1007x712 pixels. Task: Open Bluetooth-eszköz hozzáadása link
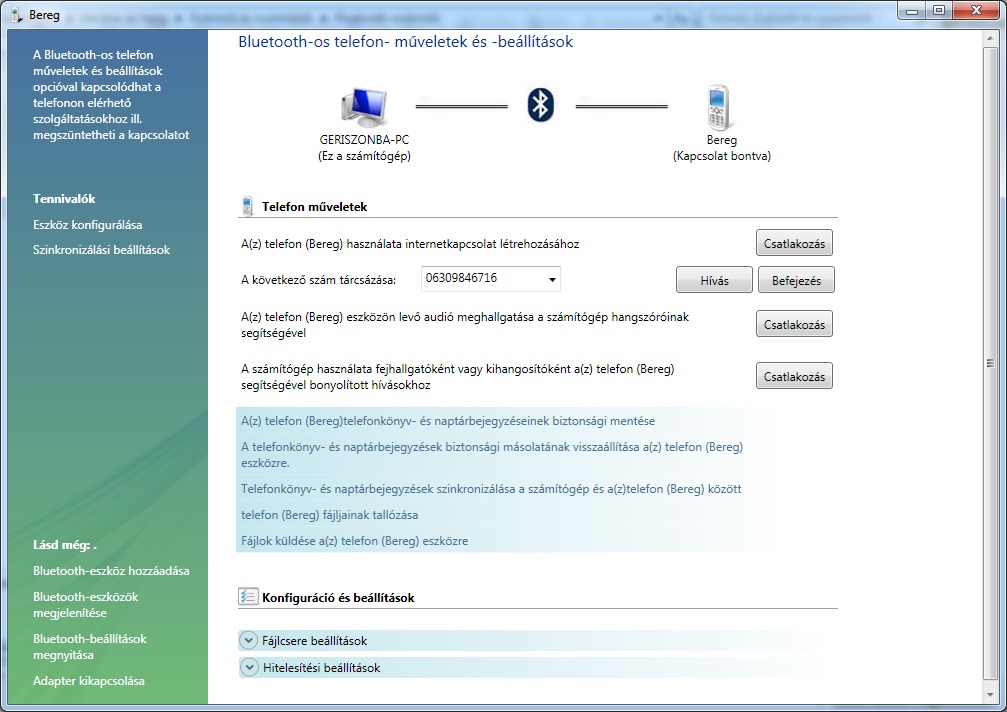111,571
